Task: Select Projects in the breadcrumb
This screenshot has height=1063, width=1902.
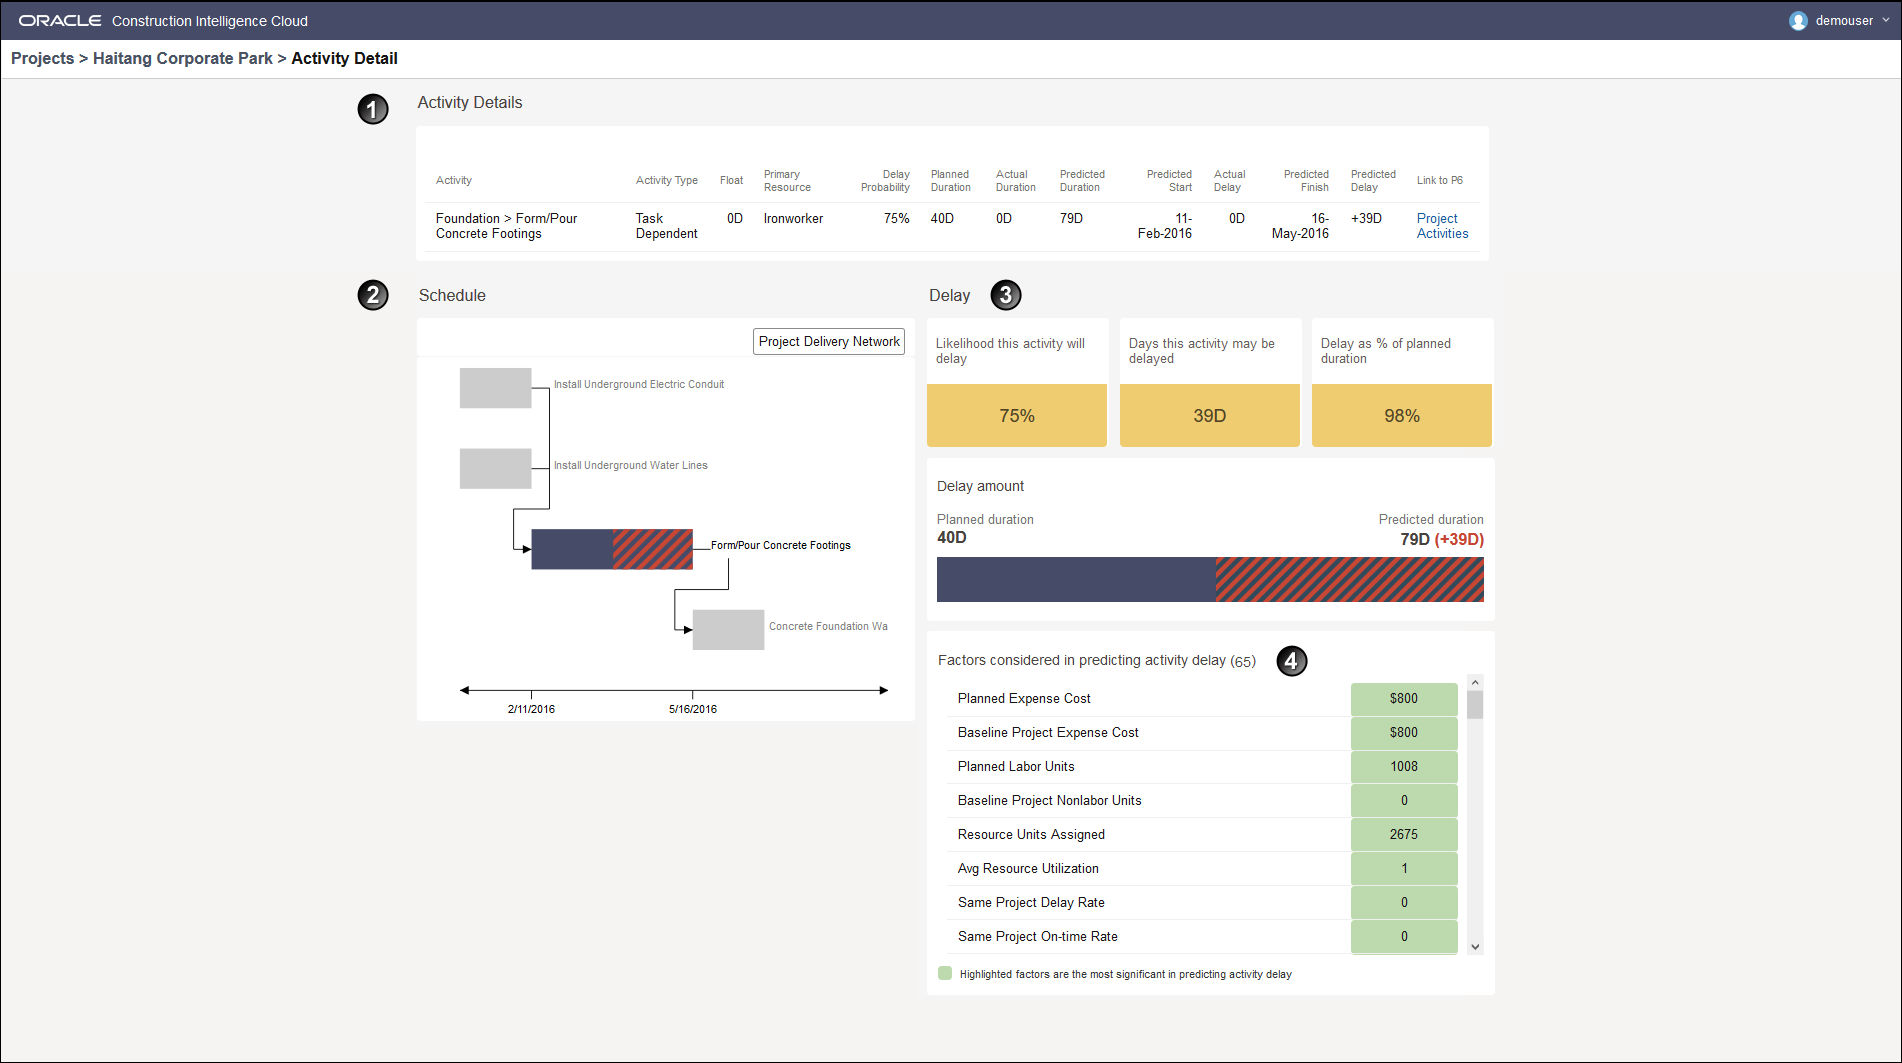Action: pos(42,58)
